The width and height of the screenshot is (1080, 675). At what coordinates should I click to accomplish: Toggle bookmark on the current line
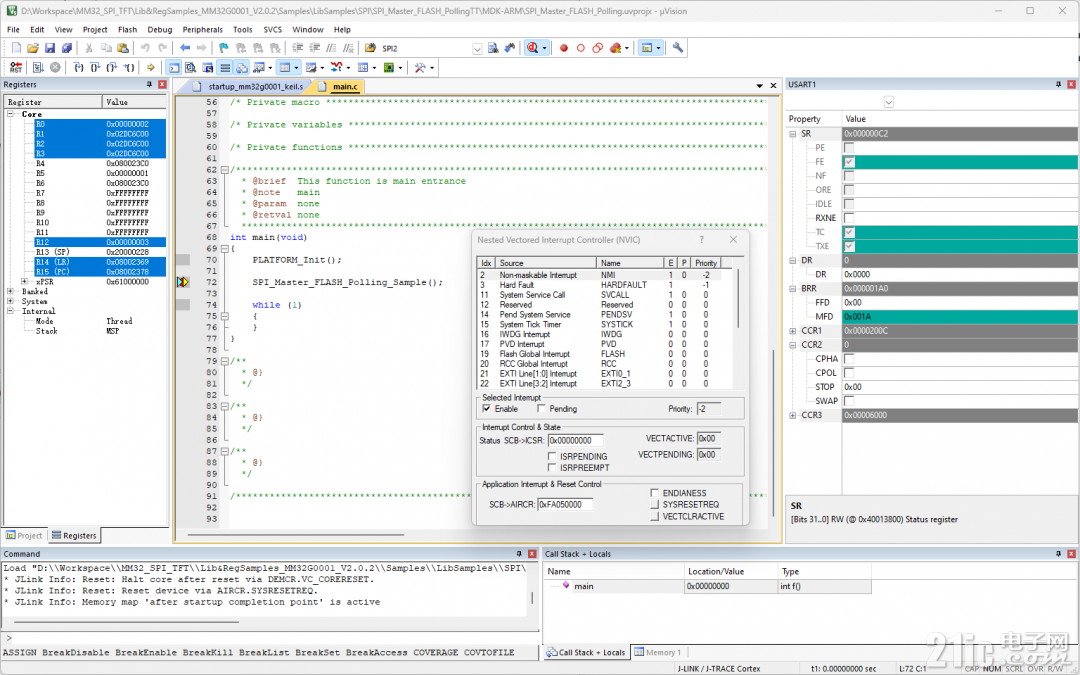[224, 48]
